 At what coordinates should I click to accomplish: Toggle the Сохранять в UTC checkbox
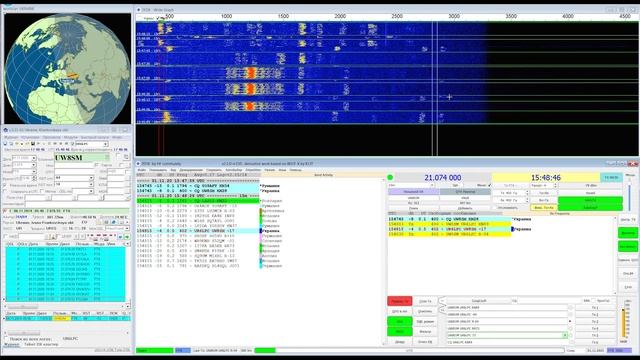5,191
